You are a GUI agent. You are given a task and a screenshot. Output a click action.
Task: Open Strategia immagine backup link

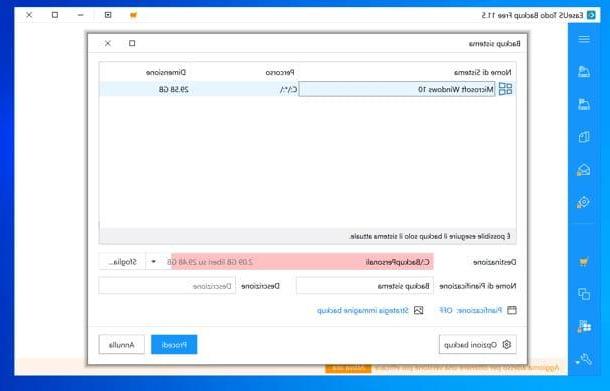(x=363, y=310)
